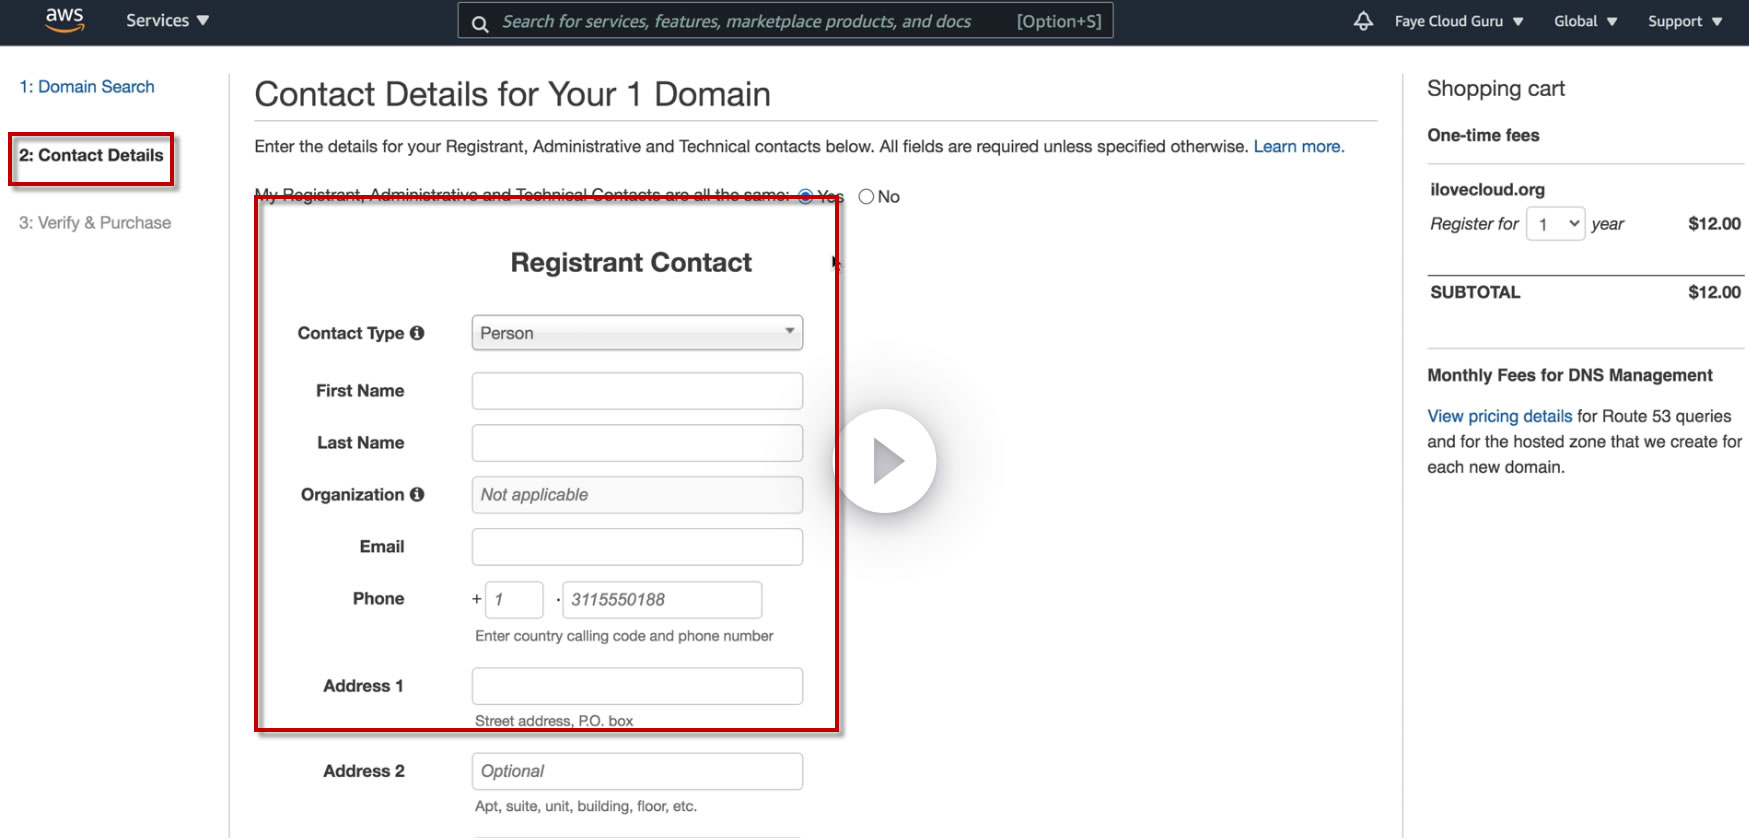This screenshot has height=838, width=1749.
Task: Open the notifications bell
Action: coord(1363,21)
